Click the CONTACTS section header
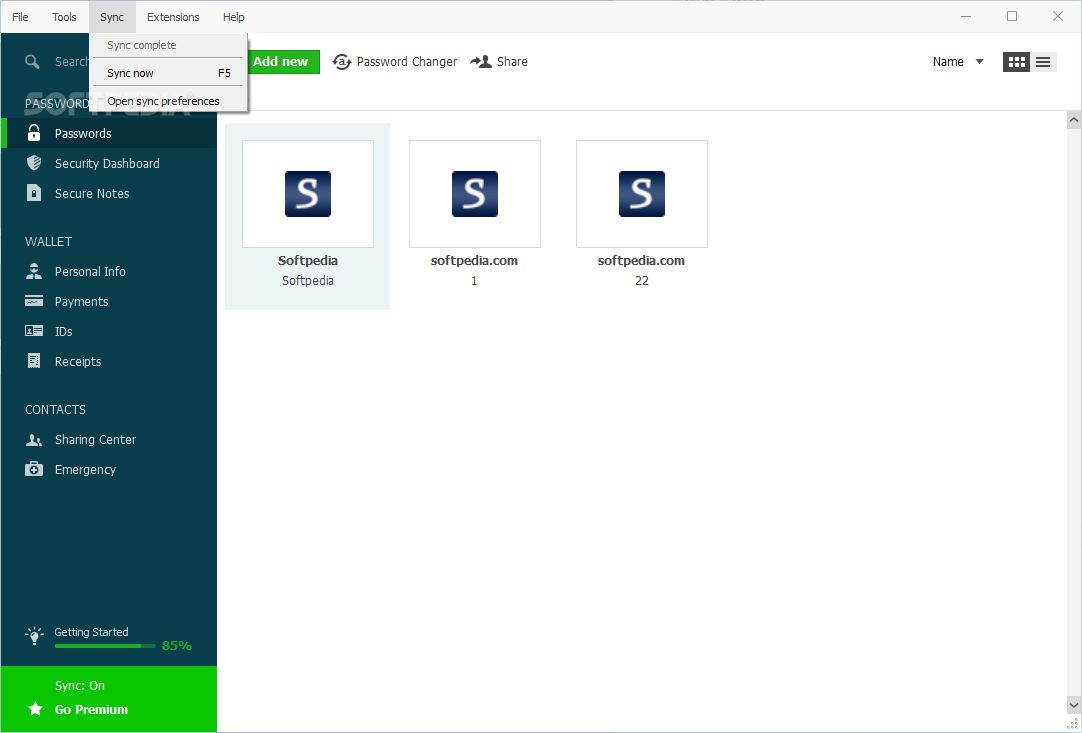1082x733 pixels. (x=55, y=409)
